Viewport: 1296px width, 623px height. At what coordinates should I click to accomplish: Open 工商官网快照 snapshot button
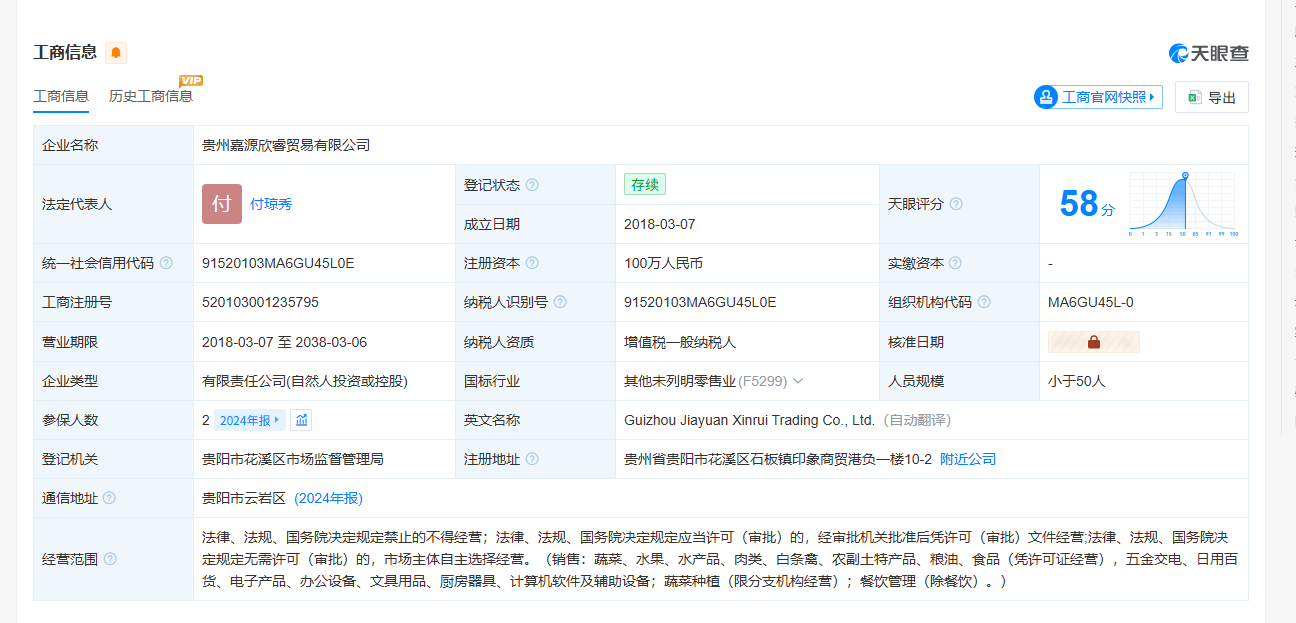tap(1098, 97)
